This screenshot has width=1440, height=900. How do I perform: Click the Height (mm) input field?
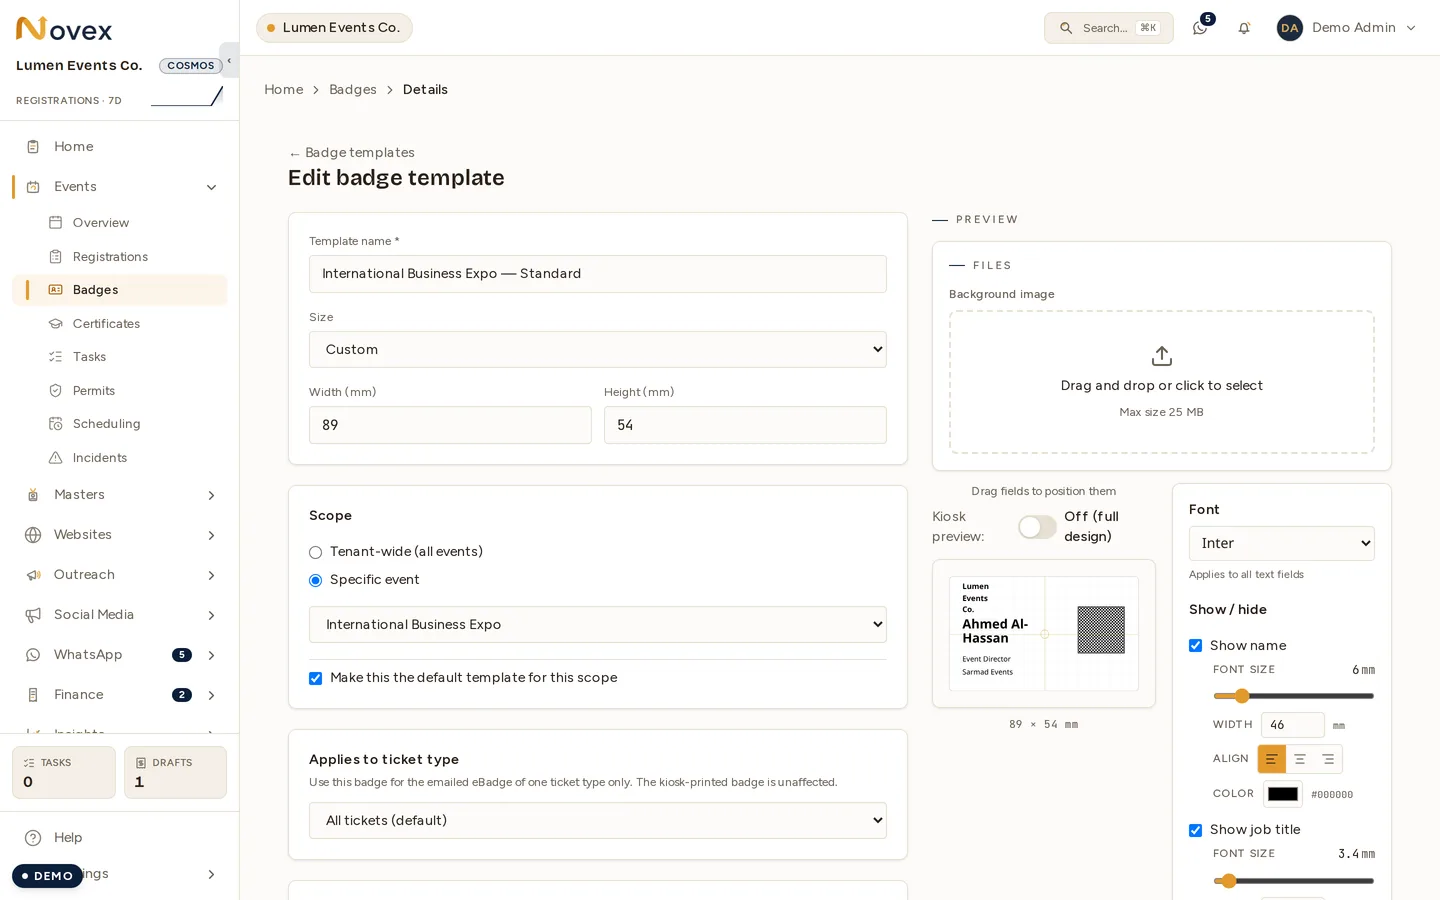(x=745, y=425)
